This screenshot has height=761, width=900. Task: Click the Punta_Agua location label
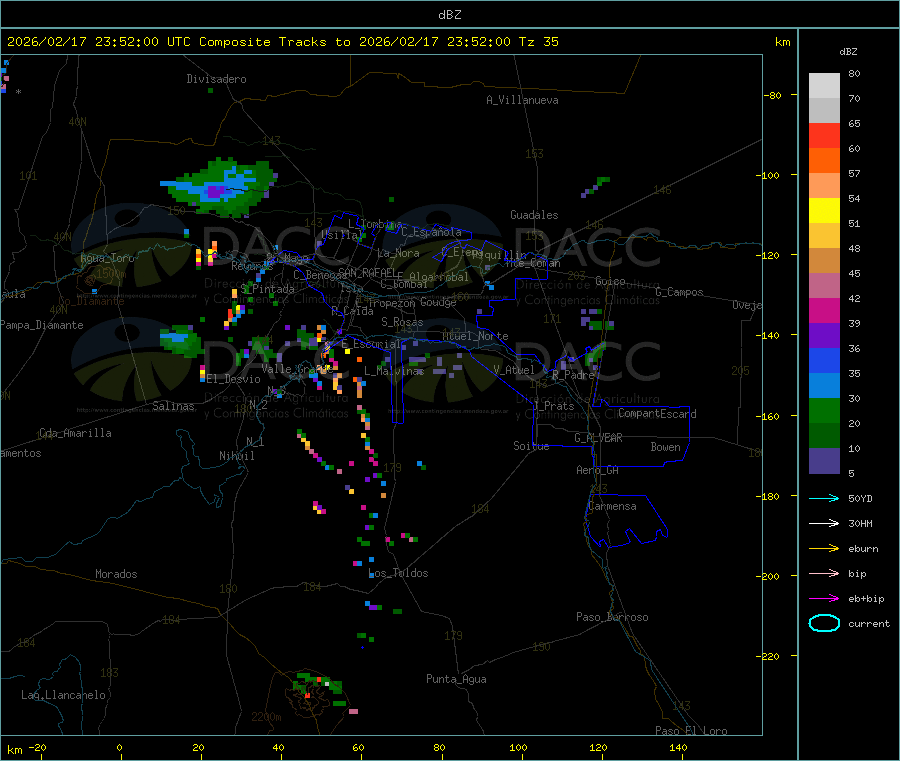click(x=456, y=679)
